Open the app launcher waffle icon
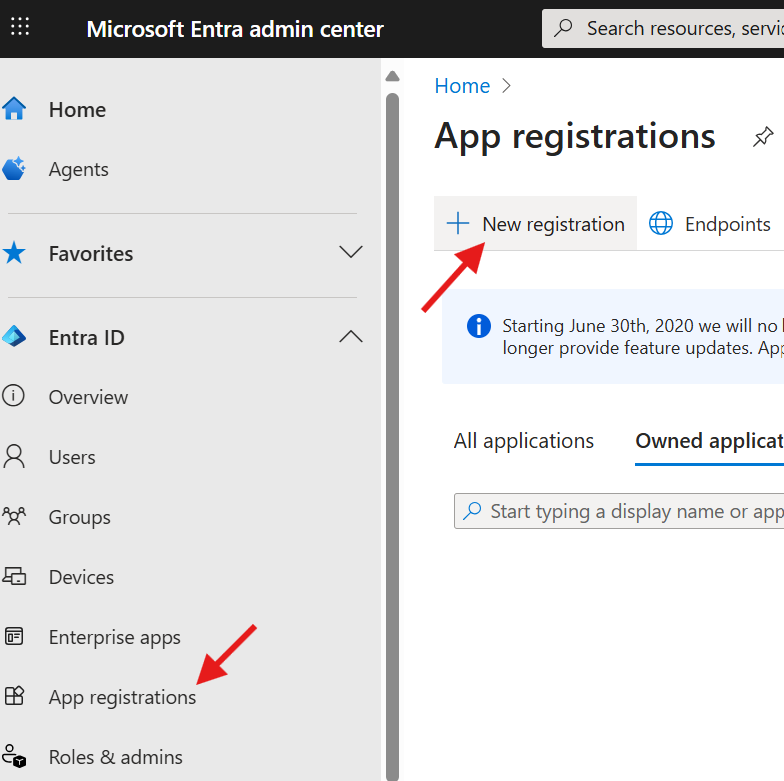784x781 pixels. click(x=20, y=28)
